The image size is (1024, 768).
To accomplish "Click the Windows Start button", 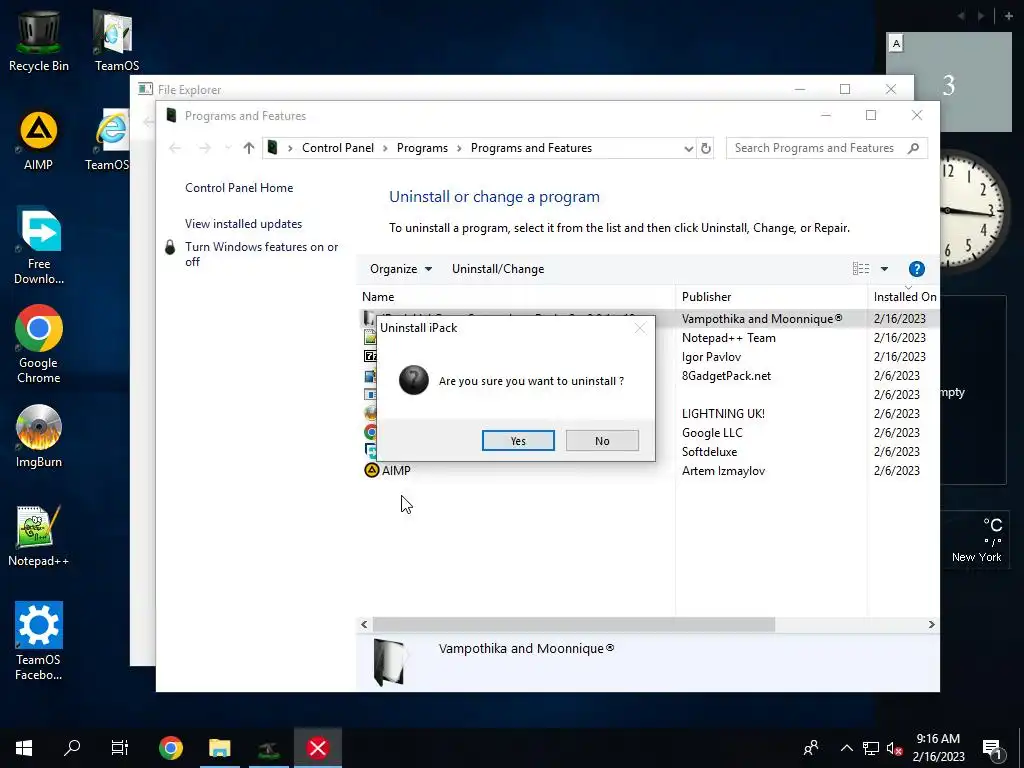I will click(24, 748).
